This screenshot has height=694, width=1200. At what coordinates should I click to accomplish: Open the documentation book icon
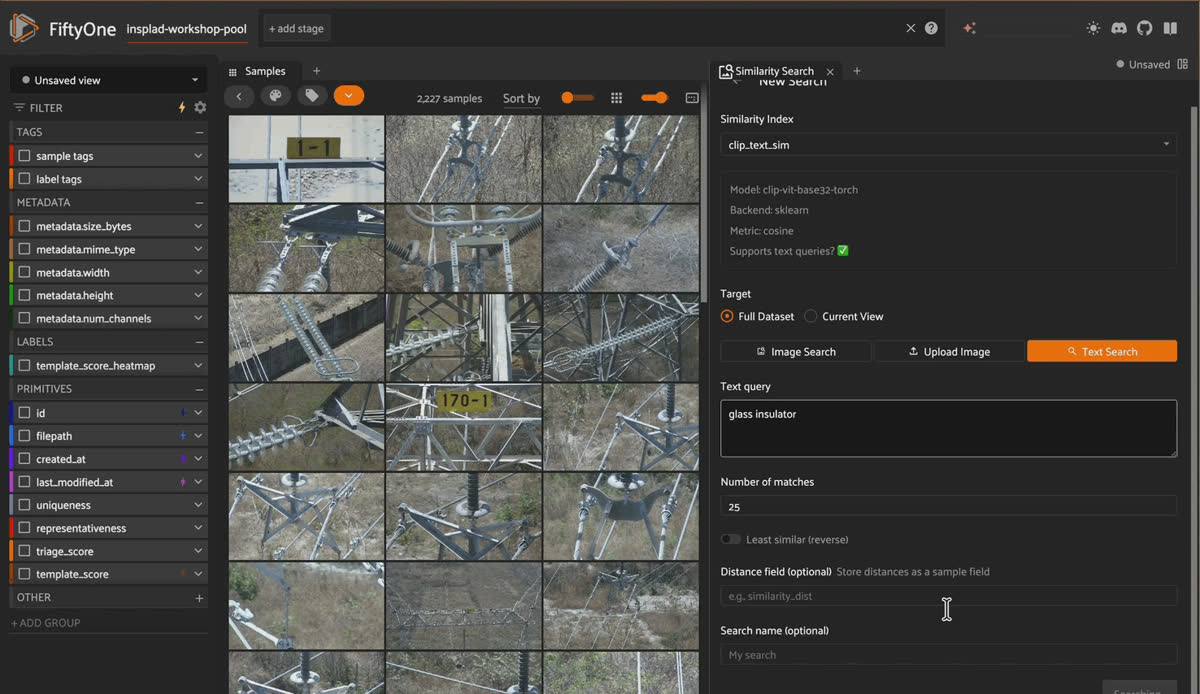[x=1171, y=28]
